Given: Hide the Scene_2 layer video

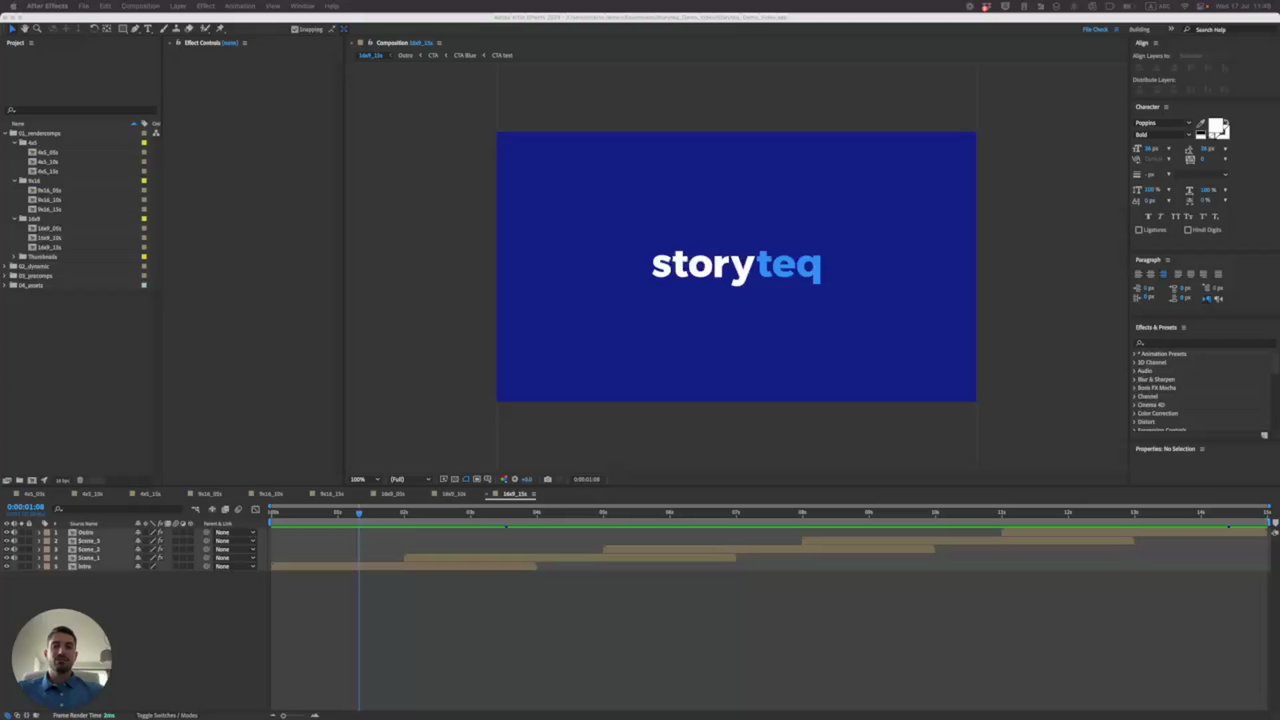Looking at the screenshot, I should coord(7,549).
